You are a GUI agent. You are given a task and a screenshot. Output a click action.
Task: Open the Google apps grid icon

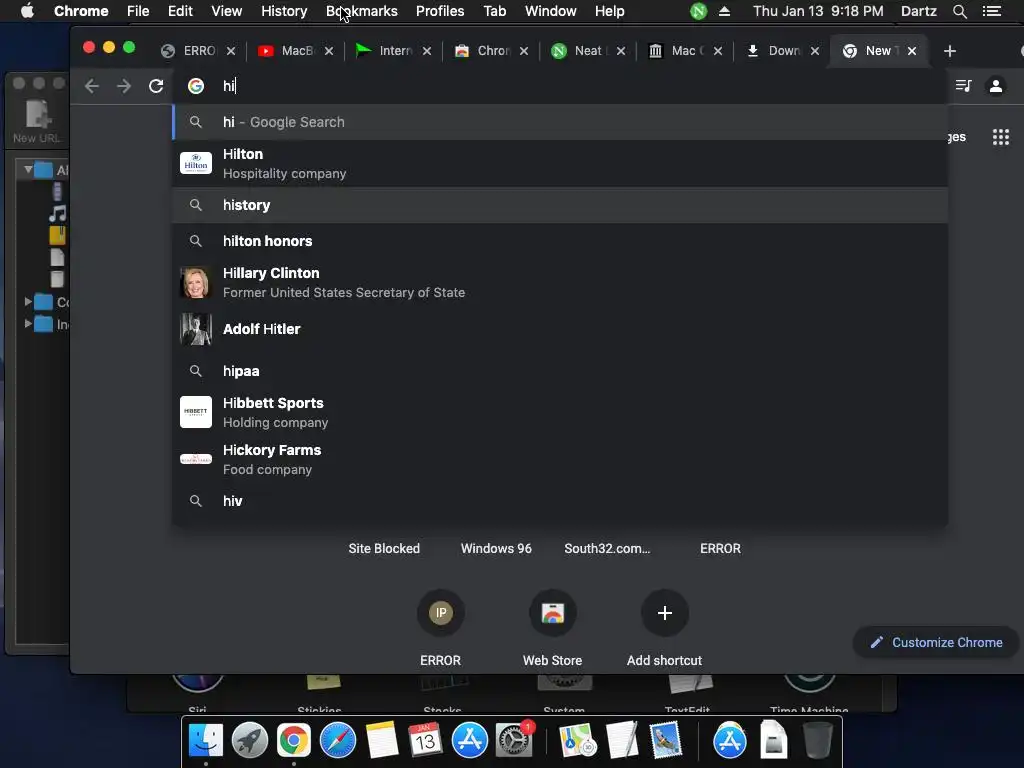point(1000,137)
